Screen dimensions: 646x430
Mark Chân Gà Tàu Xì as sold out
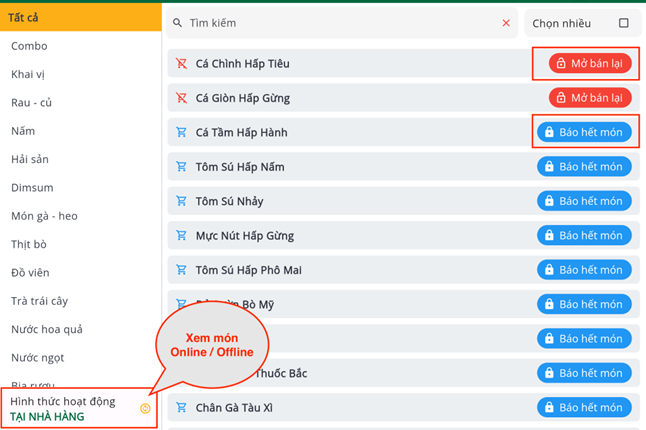pyautogui.click(x=584, y=407)
